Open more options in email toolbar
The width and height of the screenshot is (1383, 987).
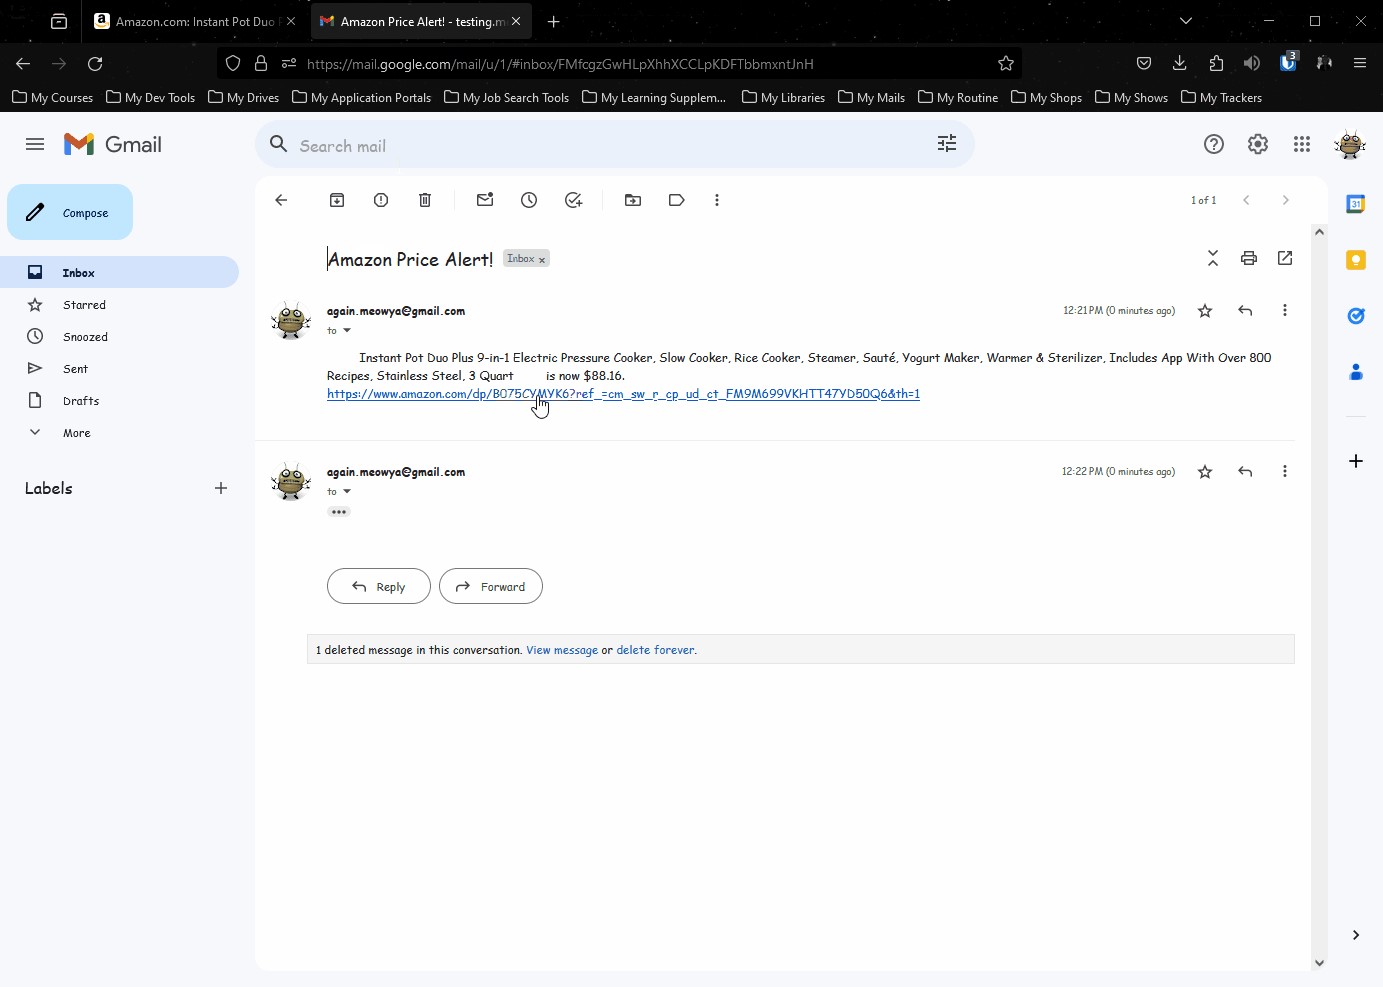pos(717,200)
